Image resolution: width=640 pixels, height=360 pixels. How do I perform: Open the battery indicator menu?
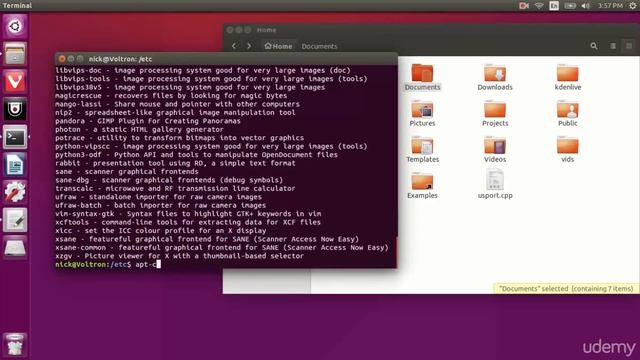pyautogui.click(x=570, y=6)
